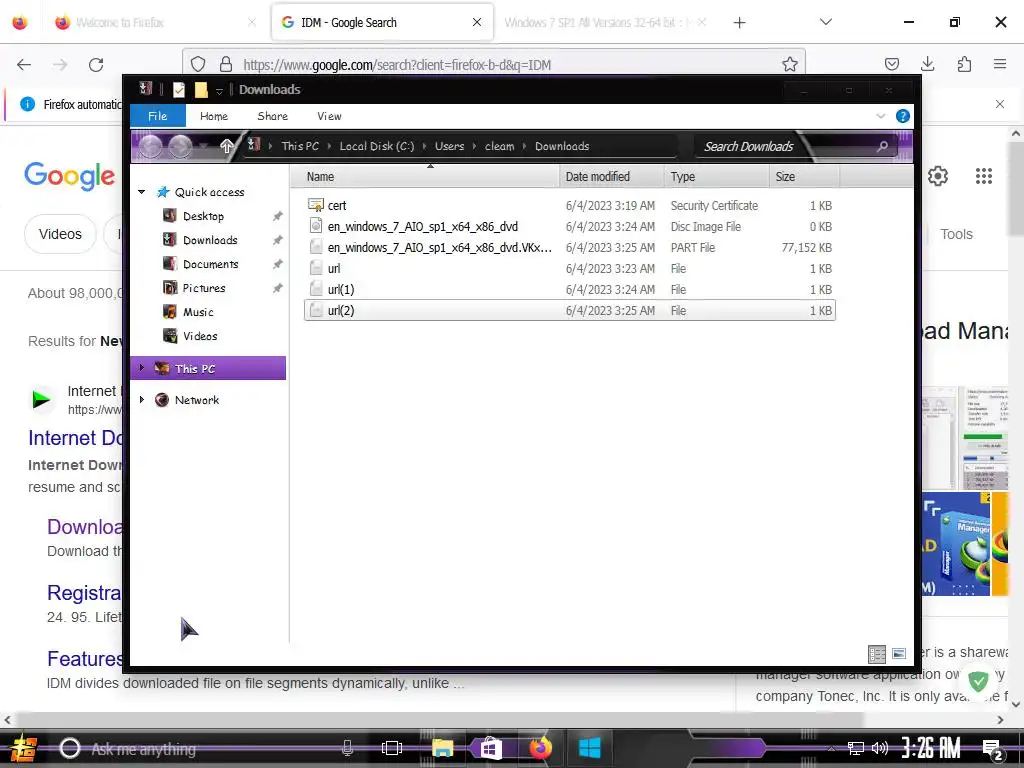Select the cert security certificate file
1024x768 pixels.
point(569,206)
